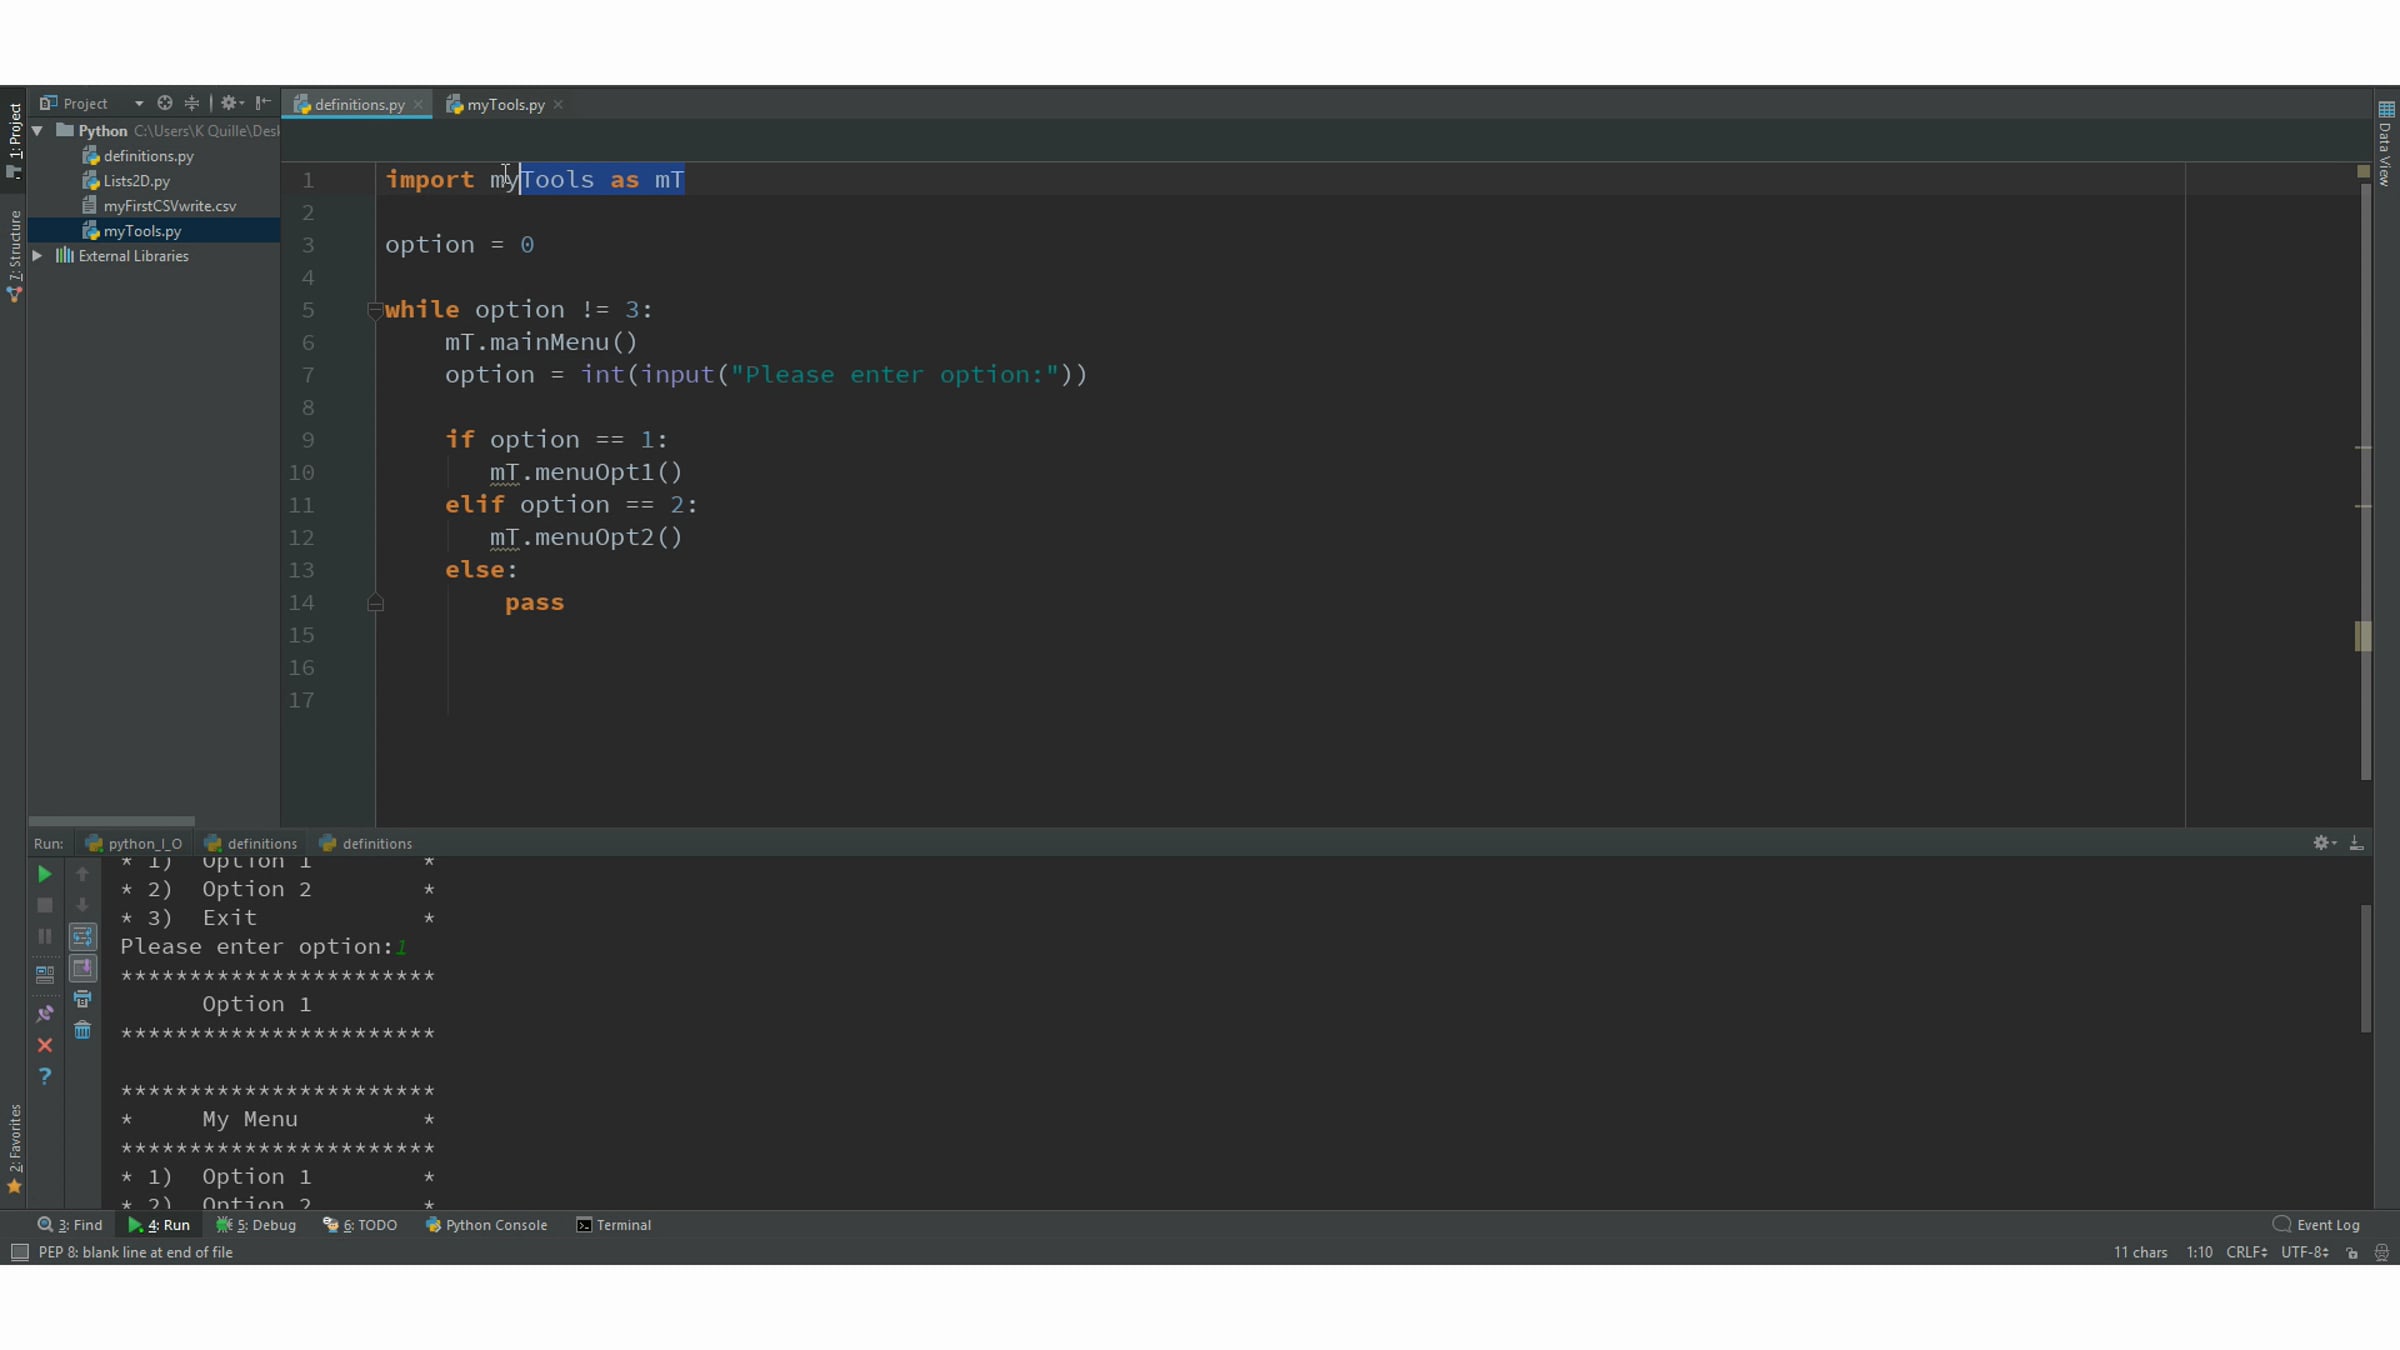Image resolution: width=2400 pixels, height=1350 pixels.
Task: Click the 'PEP 8: blank line' status message
Action: tap(135, 1252)
